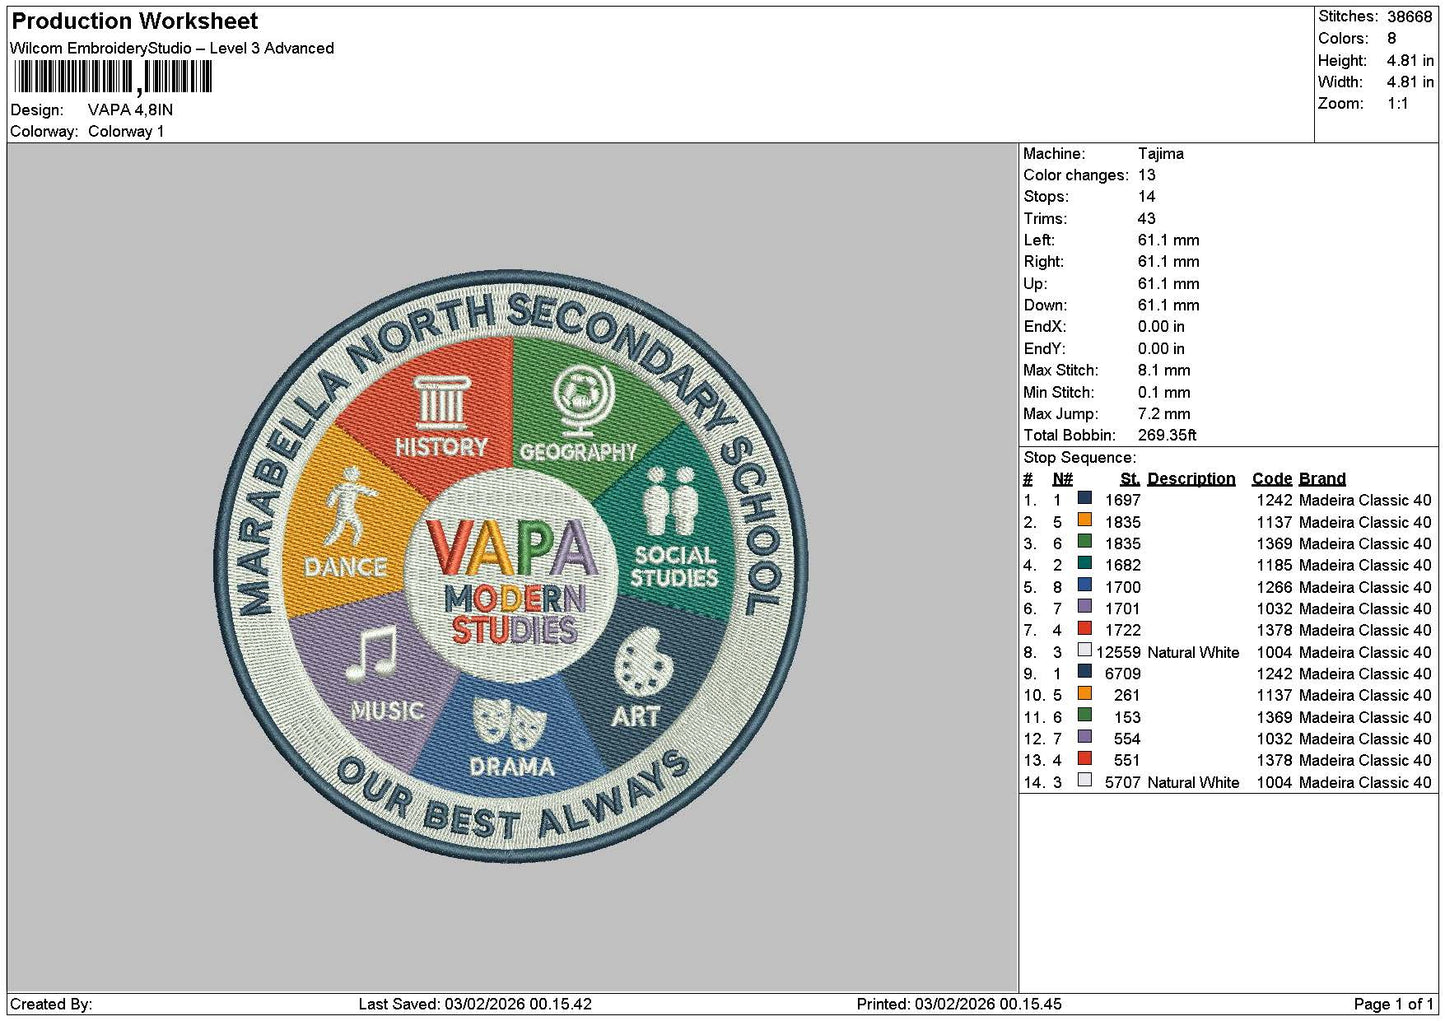This screenshot has width=1445, height=1021.
Task: Click the stitch count '6709' in row 9
Action: [1123, 674]
